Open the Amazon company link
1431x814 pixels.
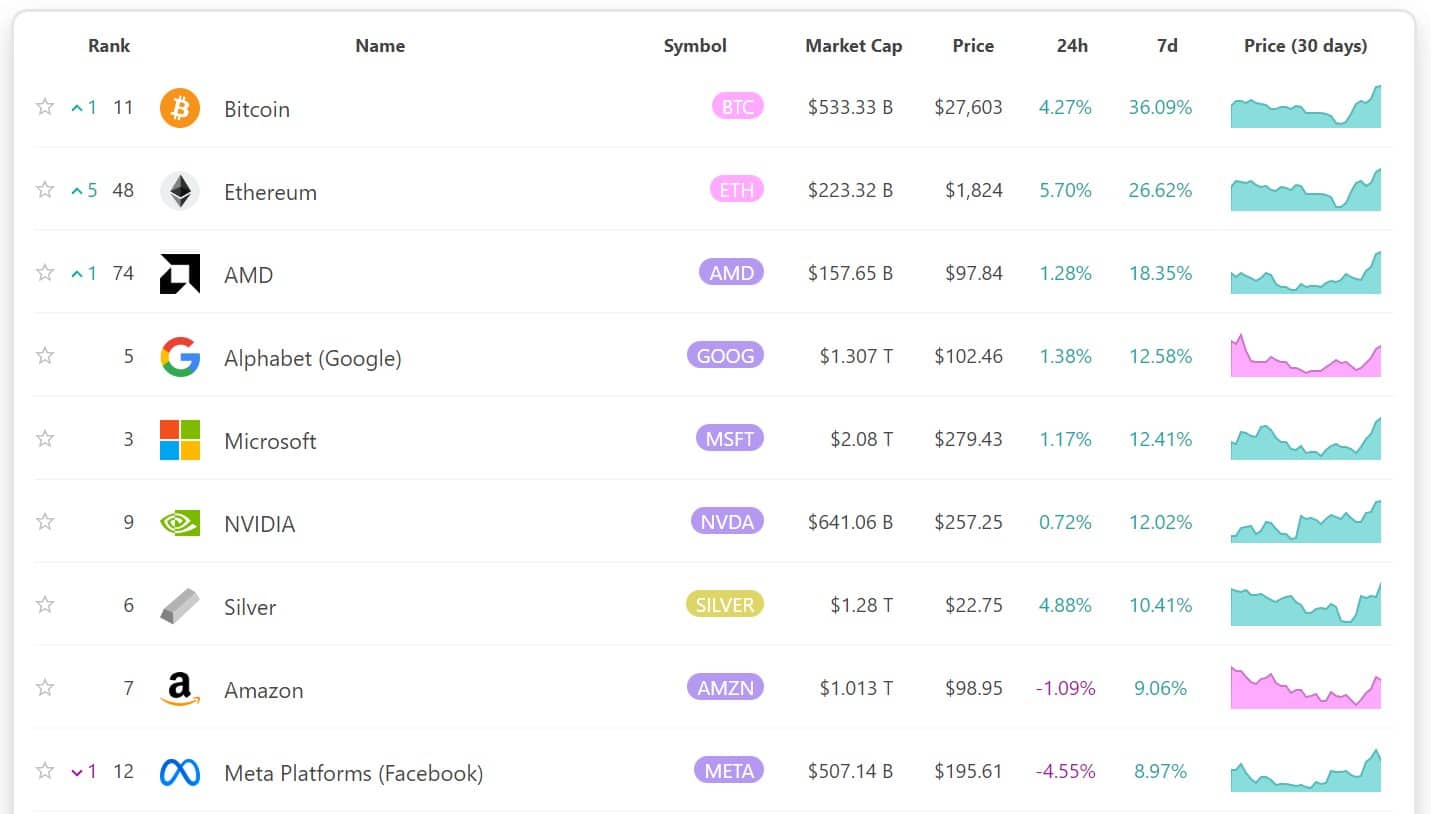tap(264, 690)
